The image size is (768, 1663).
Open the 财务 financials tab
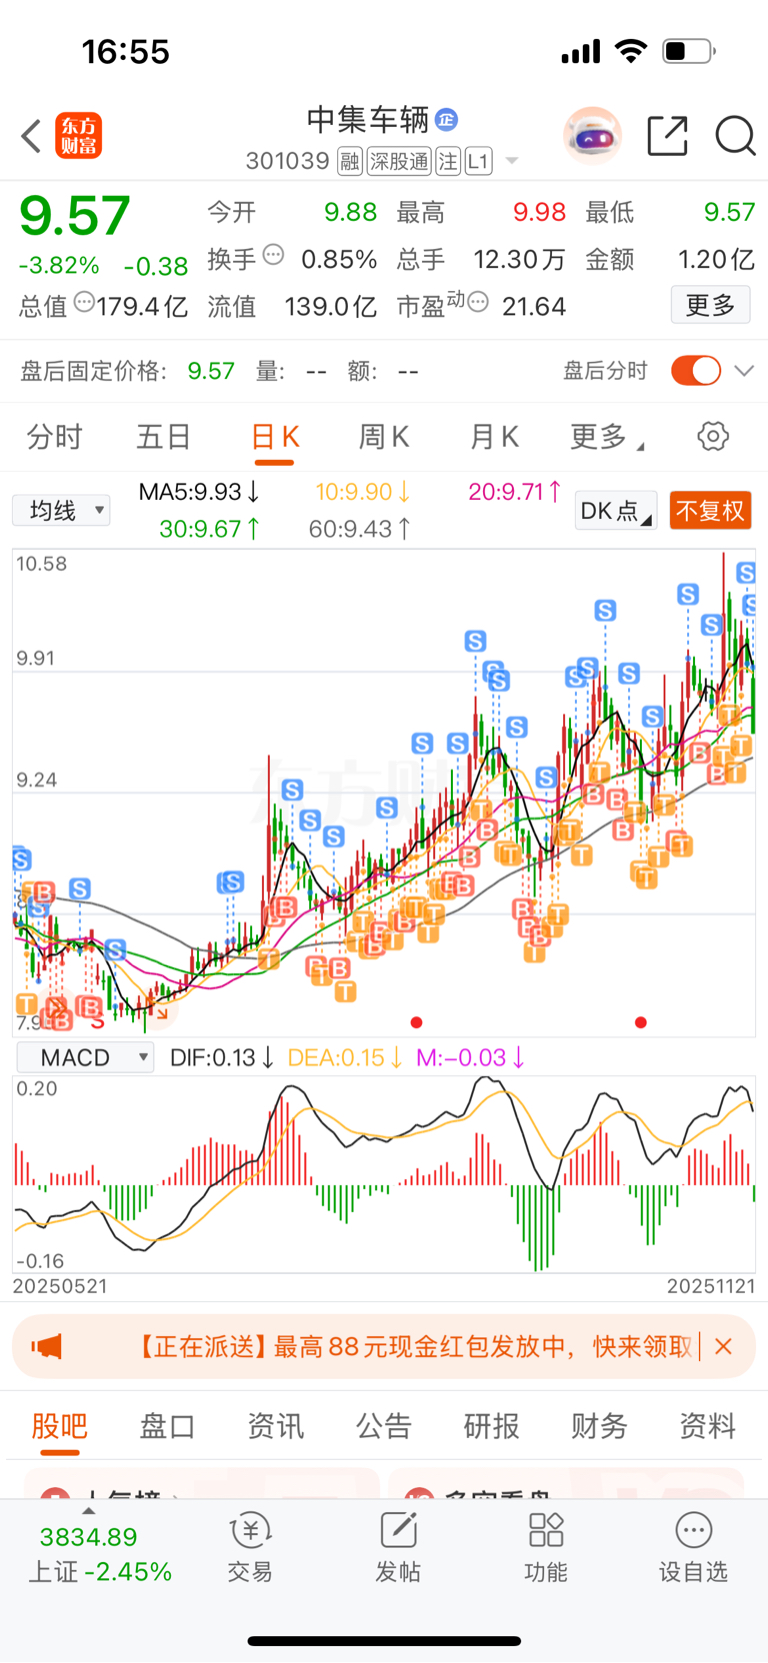[600, 1426]
